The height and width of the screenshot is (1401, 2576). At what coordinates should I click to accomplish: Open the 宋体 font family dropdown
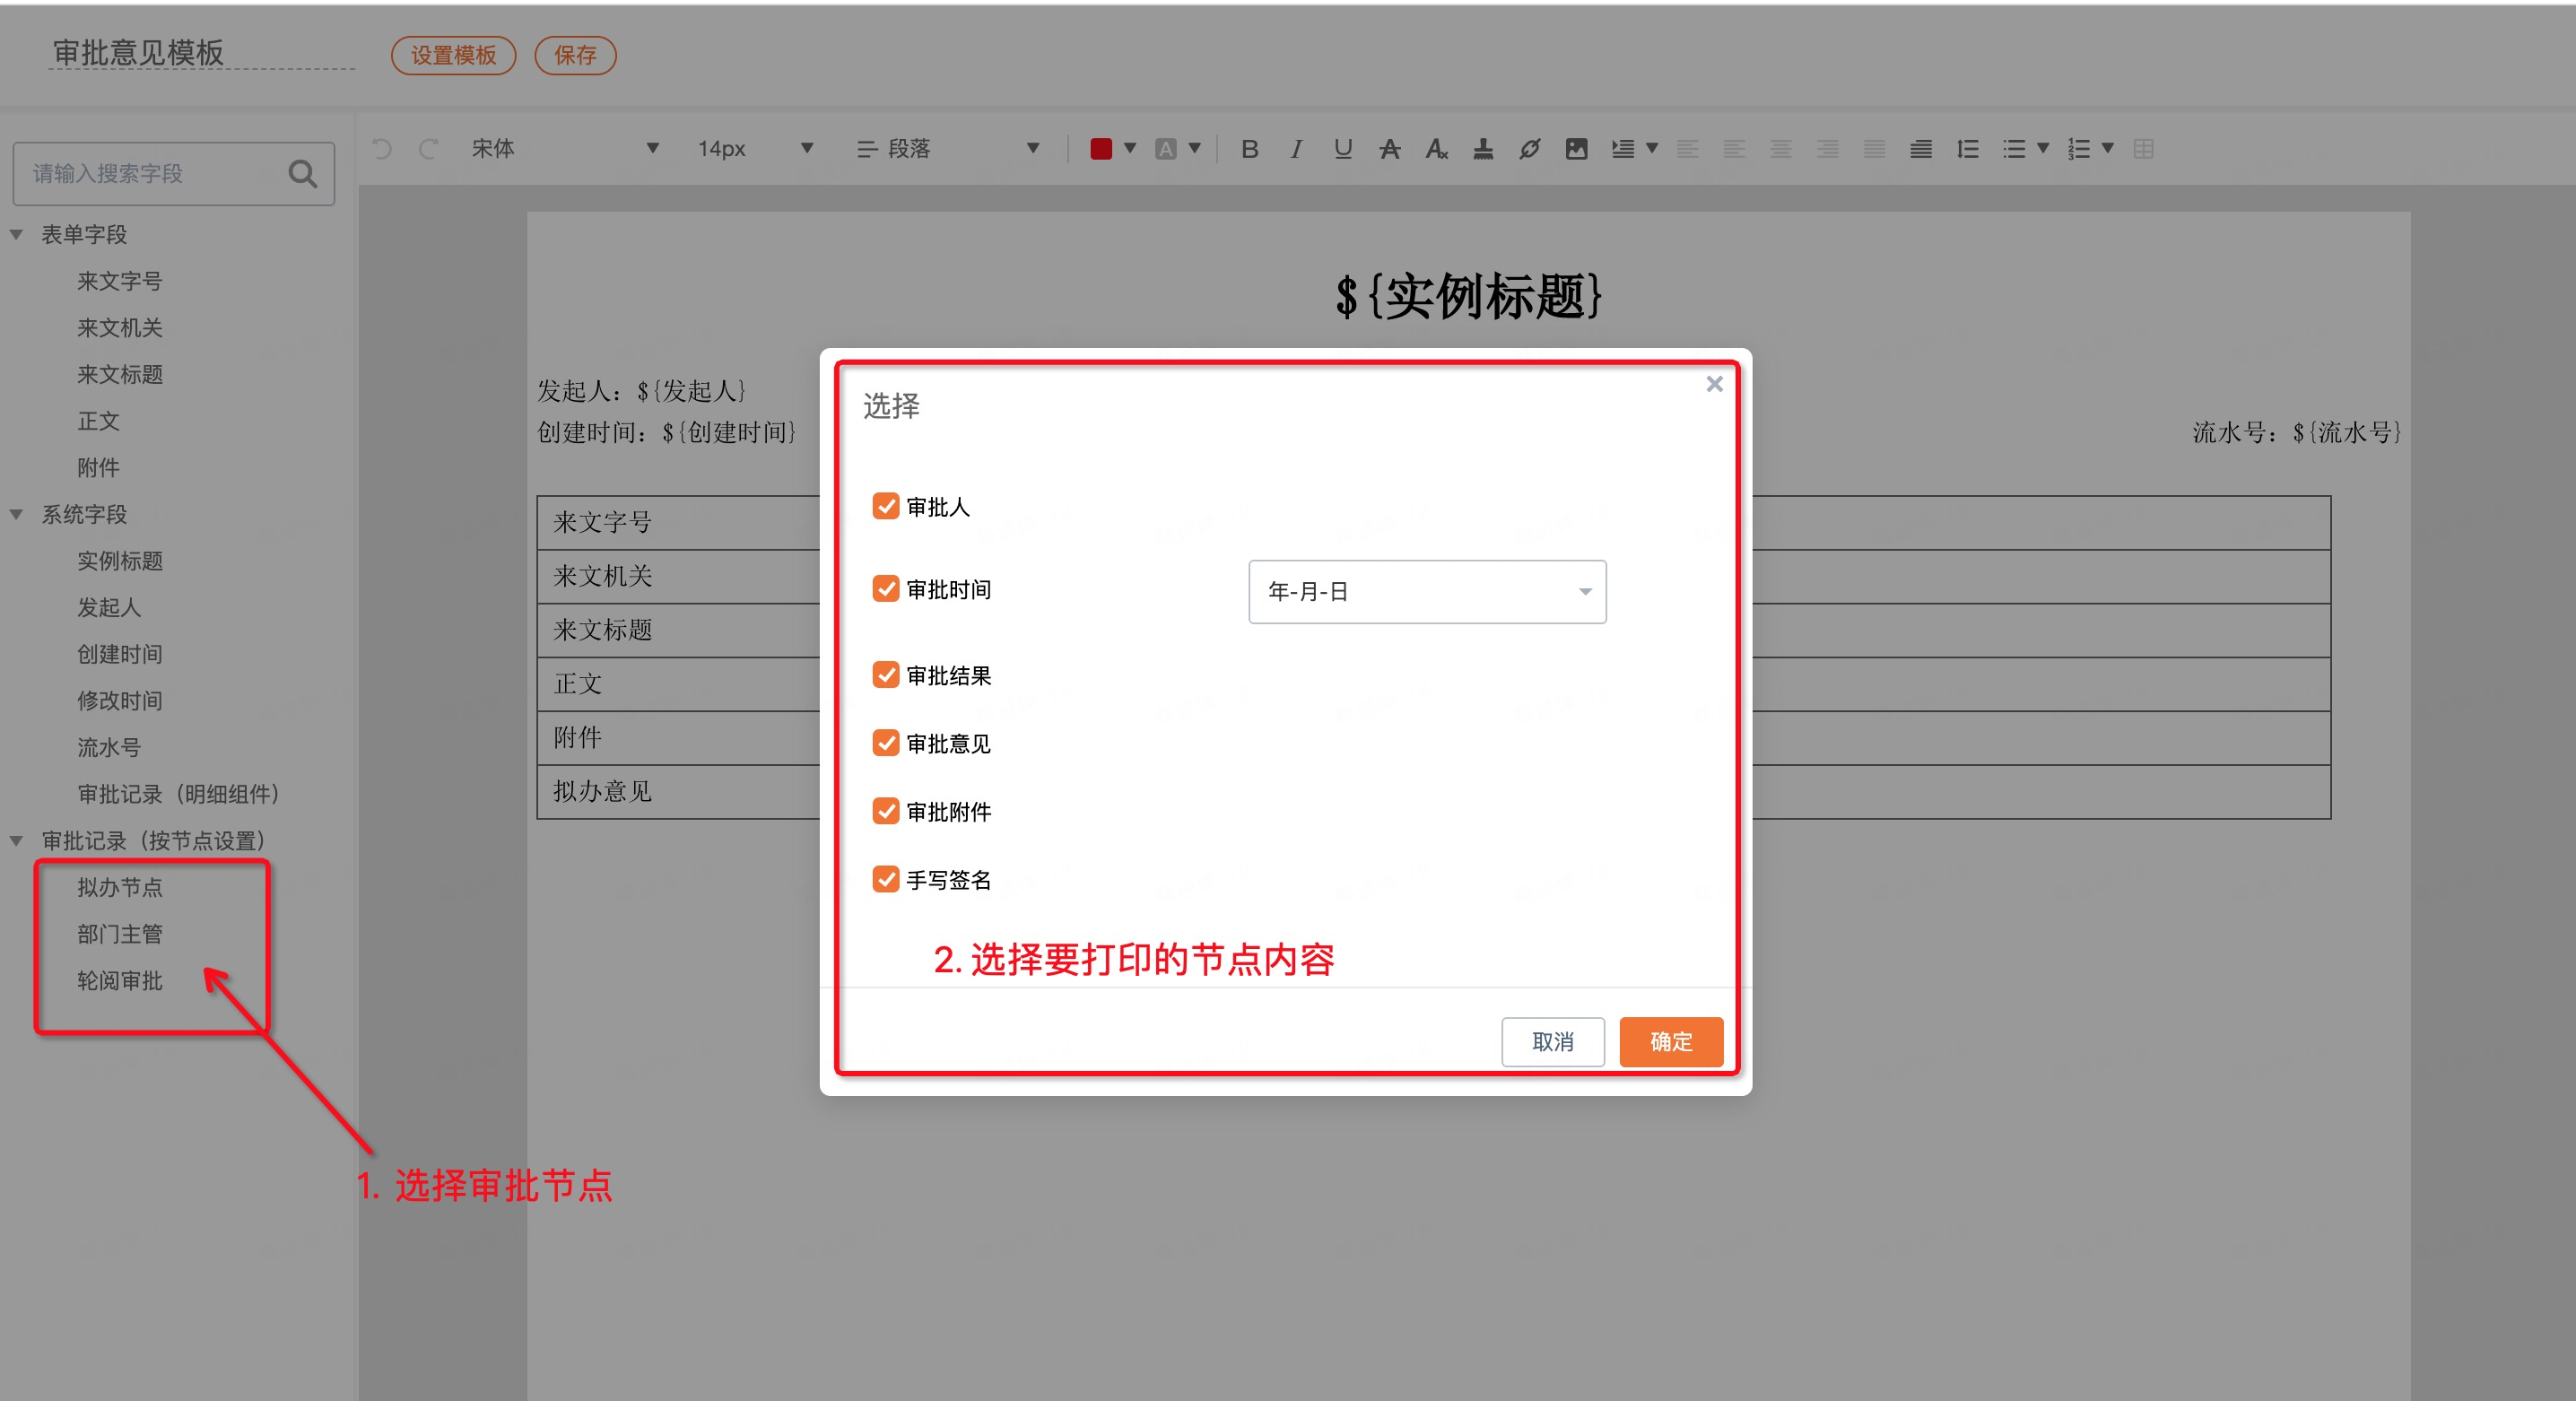[x=565, y=149]
